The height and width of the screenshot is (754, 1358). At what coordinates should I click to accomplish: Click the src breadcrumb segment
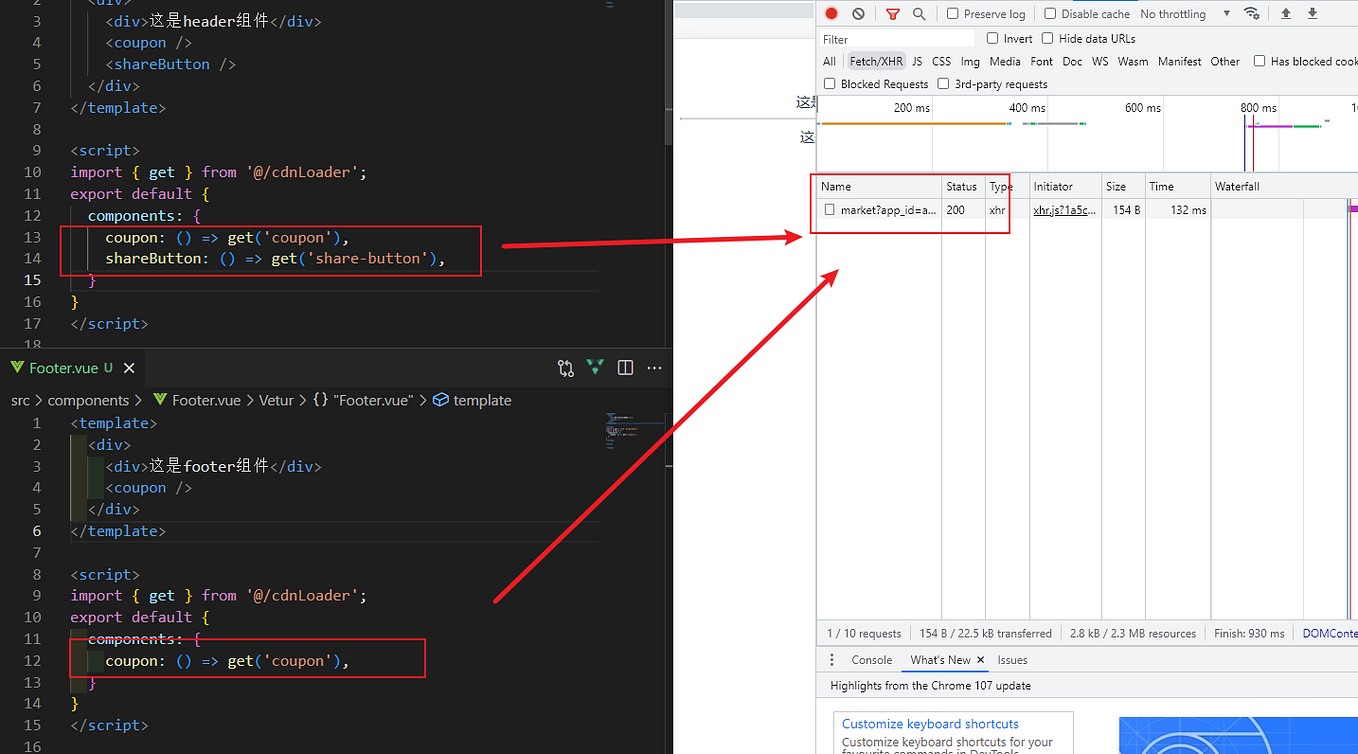click(x=20, y=400)
